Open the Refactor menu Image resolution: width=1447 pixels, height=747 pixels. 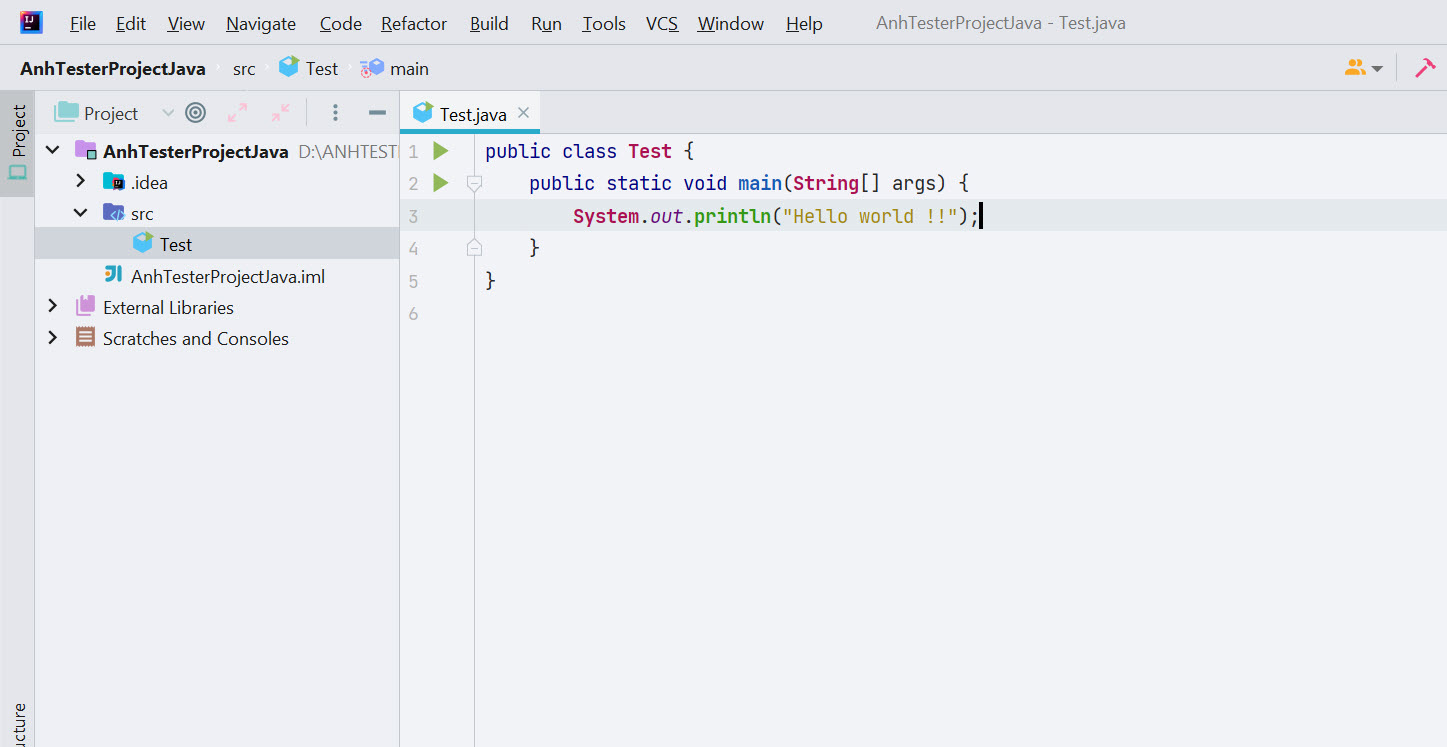click(x=414, y=24)
